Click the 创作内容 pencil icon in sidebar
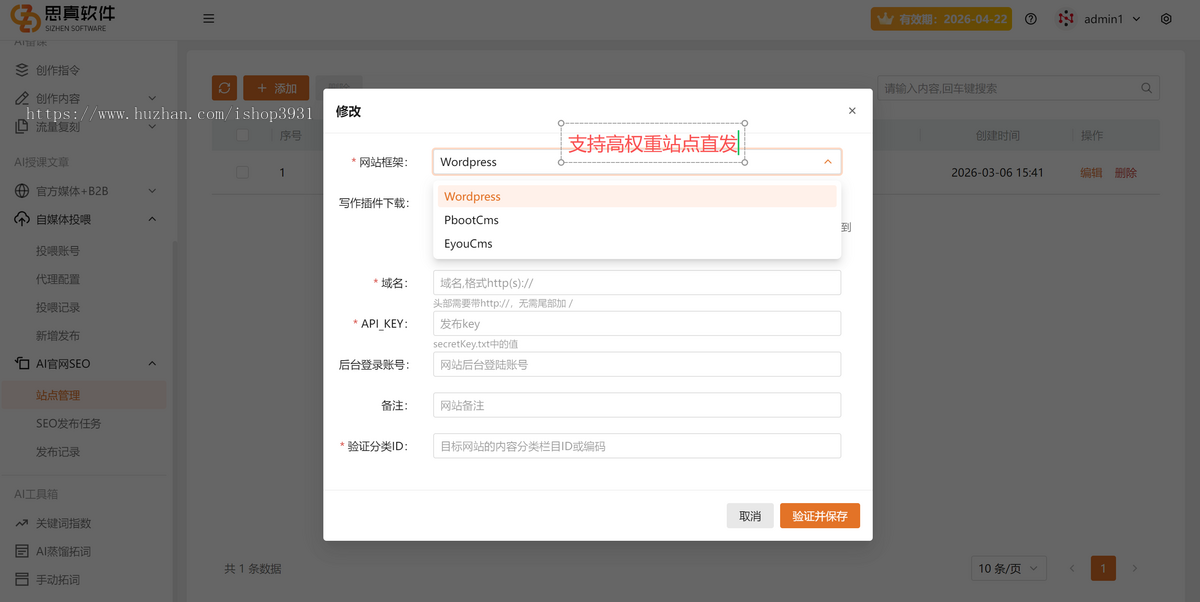 coord(22,98)
